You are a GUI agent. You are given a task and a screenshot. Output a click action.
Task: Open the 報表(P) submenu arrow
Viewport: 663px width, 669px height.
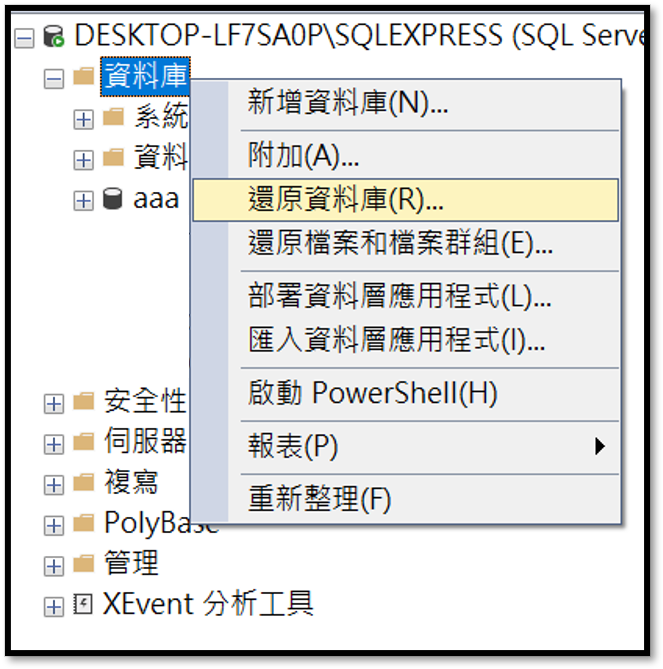tap(600, 446)
